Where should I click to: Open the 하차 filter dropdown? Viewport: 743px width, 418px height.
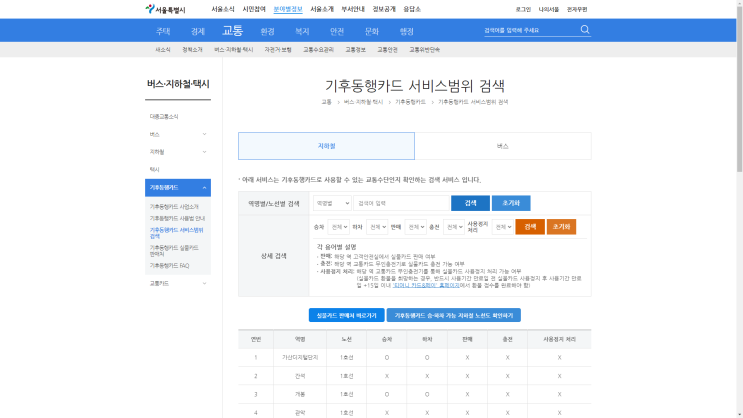377,227
